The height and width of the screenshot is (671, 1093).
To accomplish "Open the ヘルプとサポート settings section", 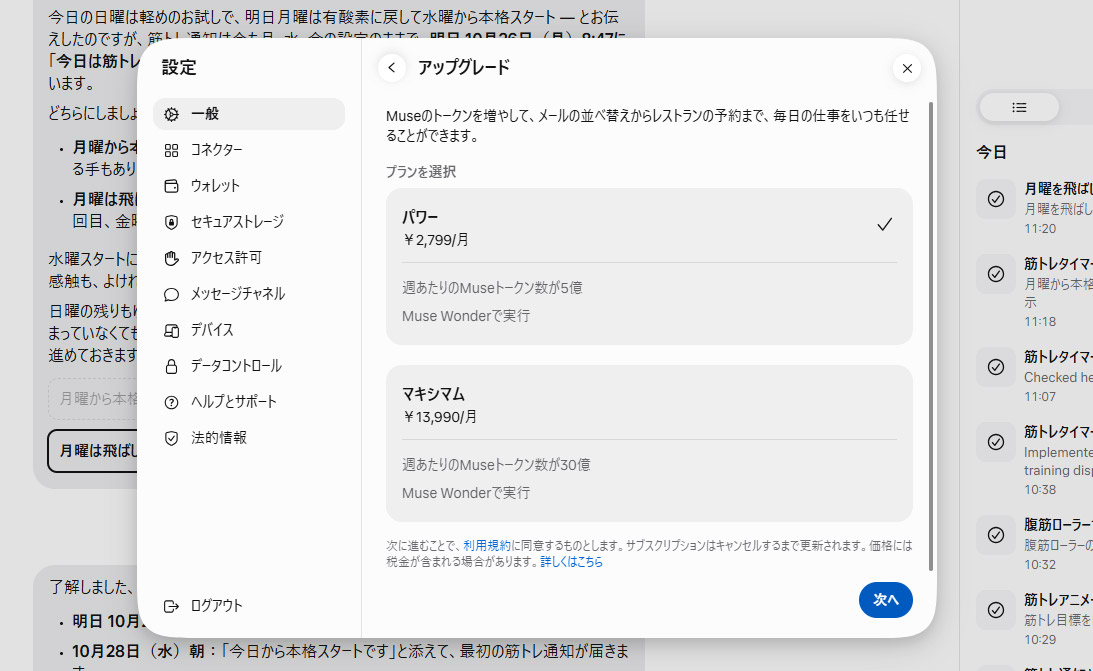I will click(x=249, y=402).
